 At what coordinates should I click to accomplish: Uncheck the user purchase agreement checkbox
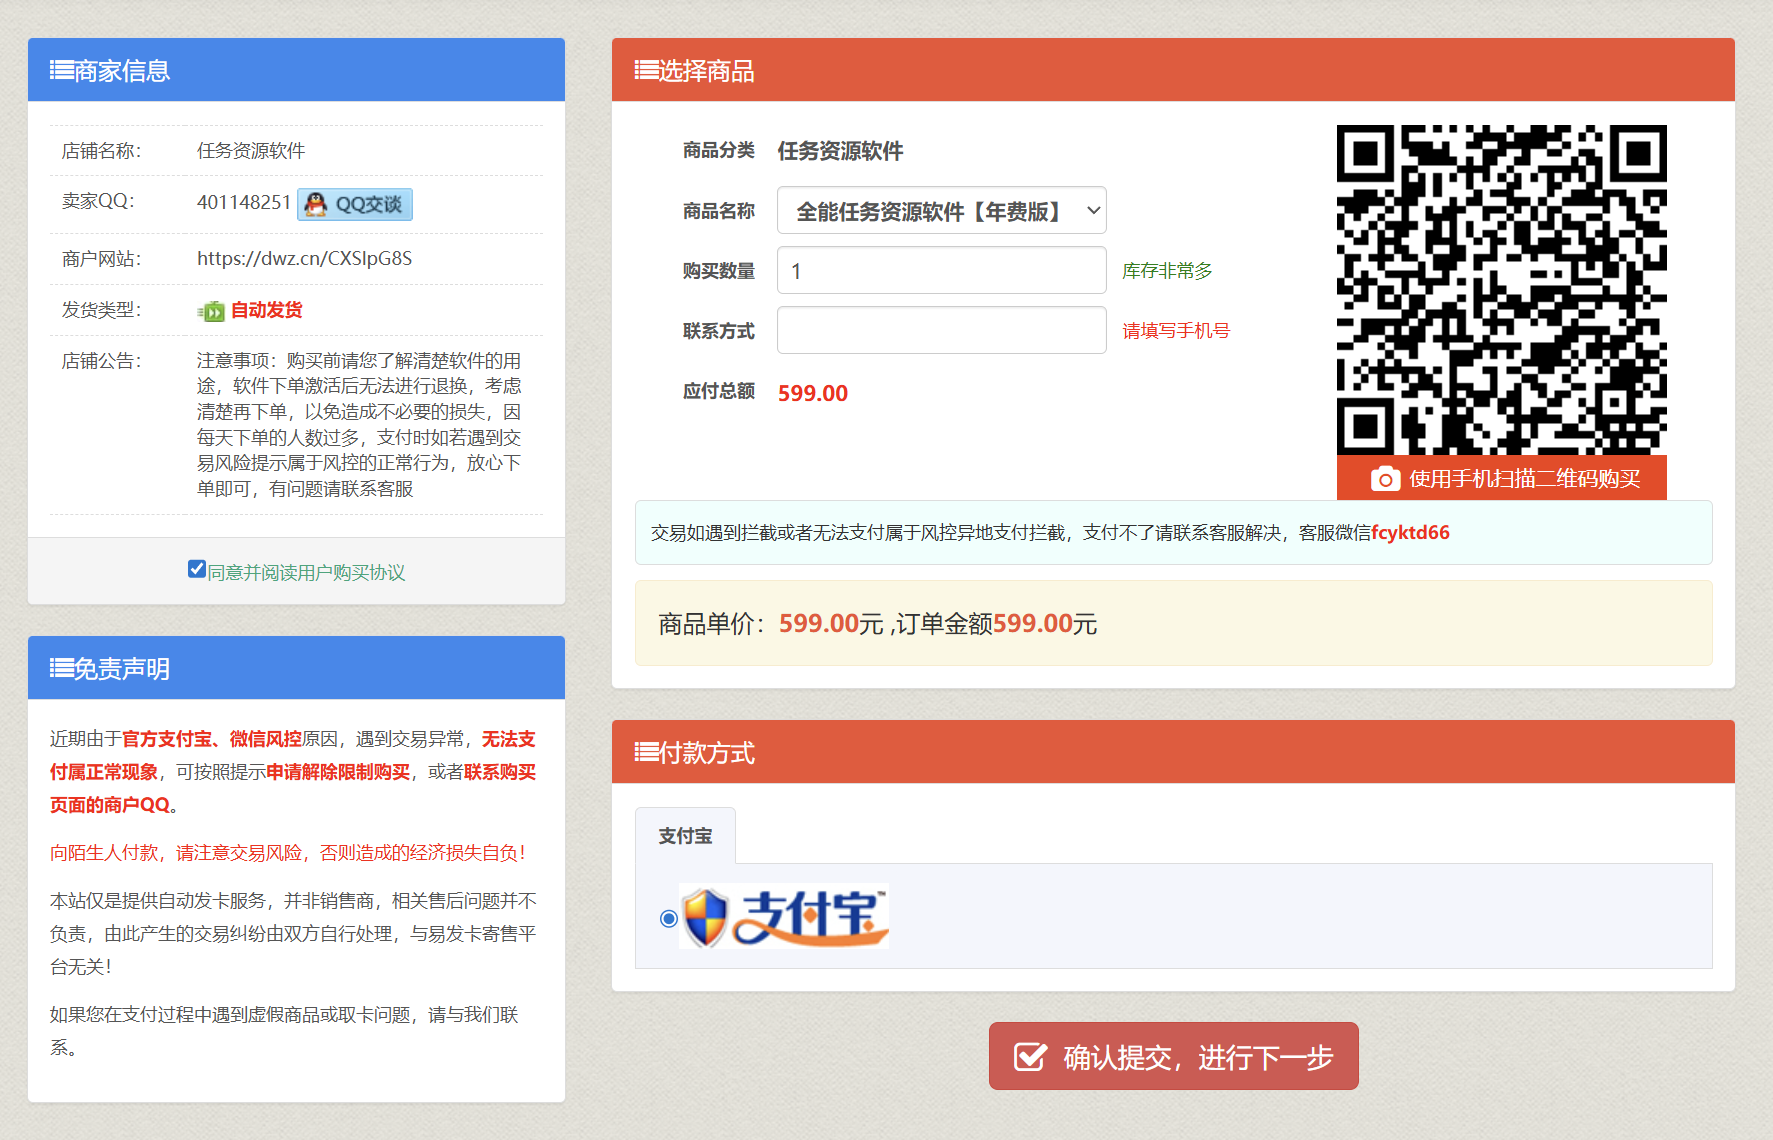tap(197, 569)
